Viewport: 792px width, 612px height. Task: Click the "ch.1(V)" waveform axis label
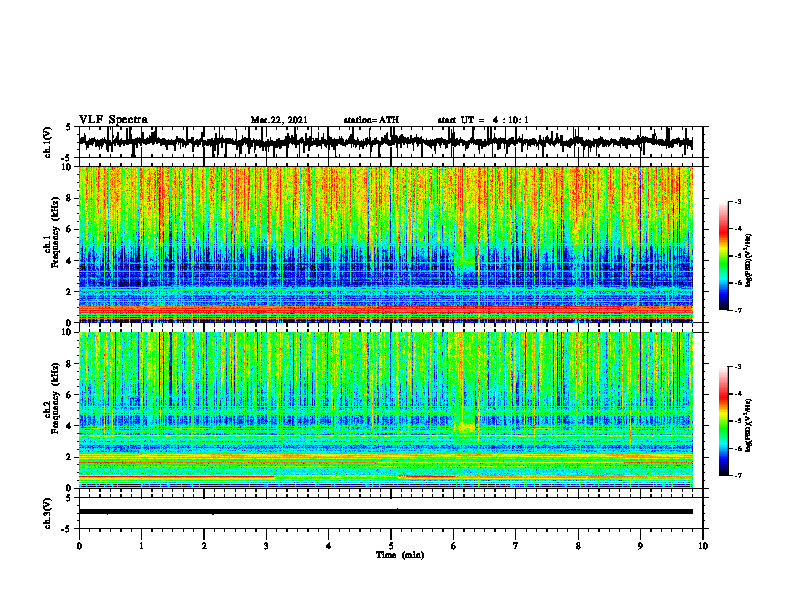pos(47,142)
